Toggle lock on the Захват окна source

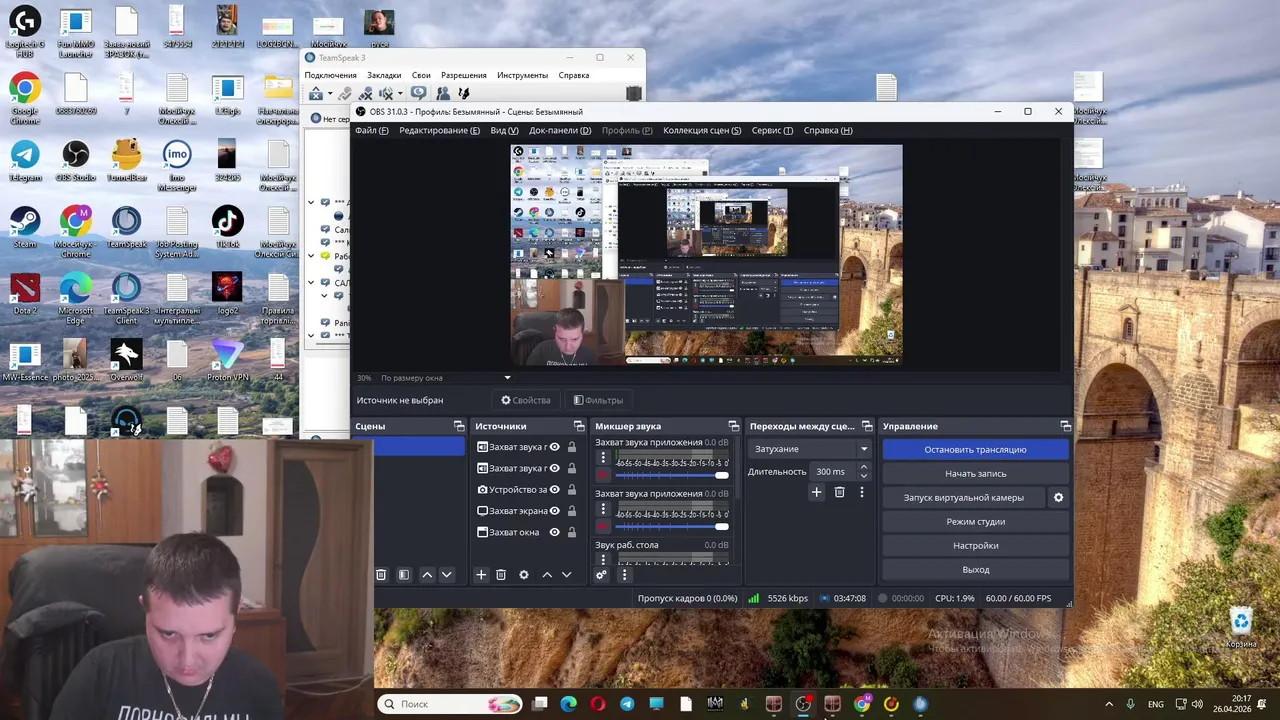tap(572, 532)
